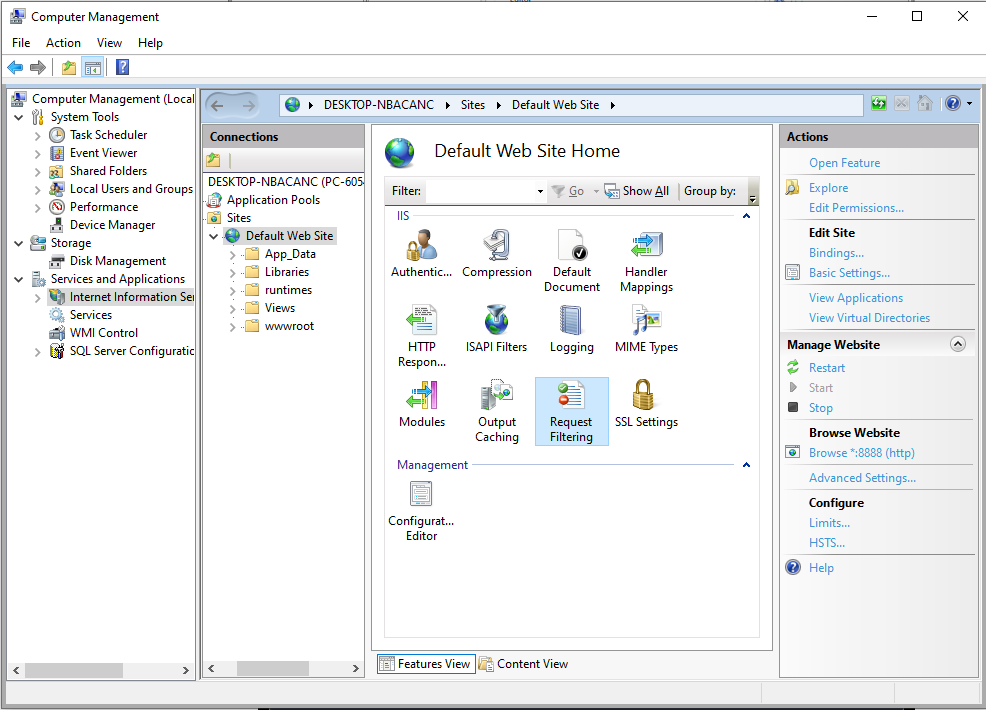The image size is (986, 710).
Task: Click the Show All button
Action: pos(637,191)
